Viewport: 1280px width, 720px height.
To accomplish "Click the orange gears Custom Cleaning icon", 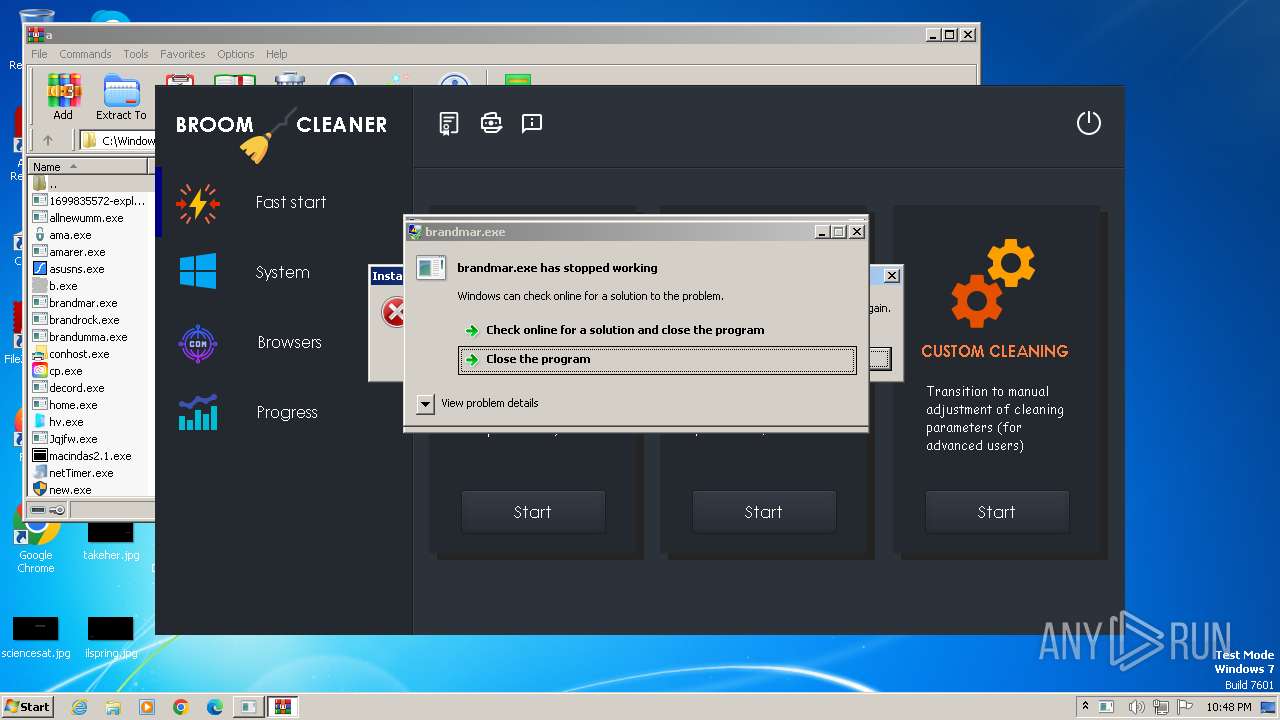I will pos(993,283).
